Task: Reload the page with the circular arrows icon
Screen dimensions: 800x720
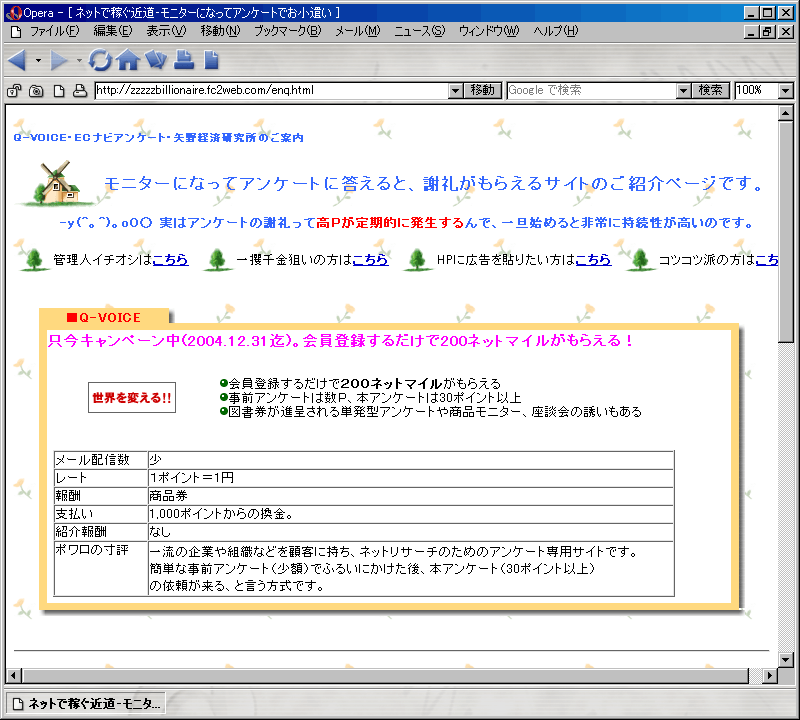Action: tap(100, 60)
